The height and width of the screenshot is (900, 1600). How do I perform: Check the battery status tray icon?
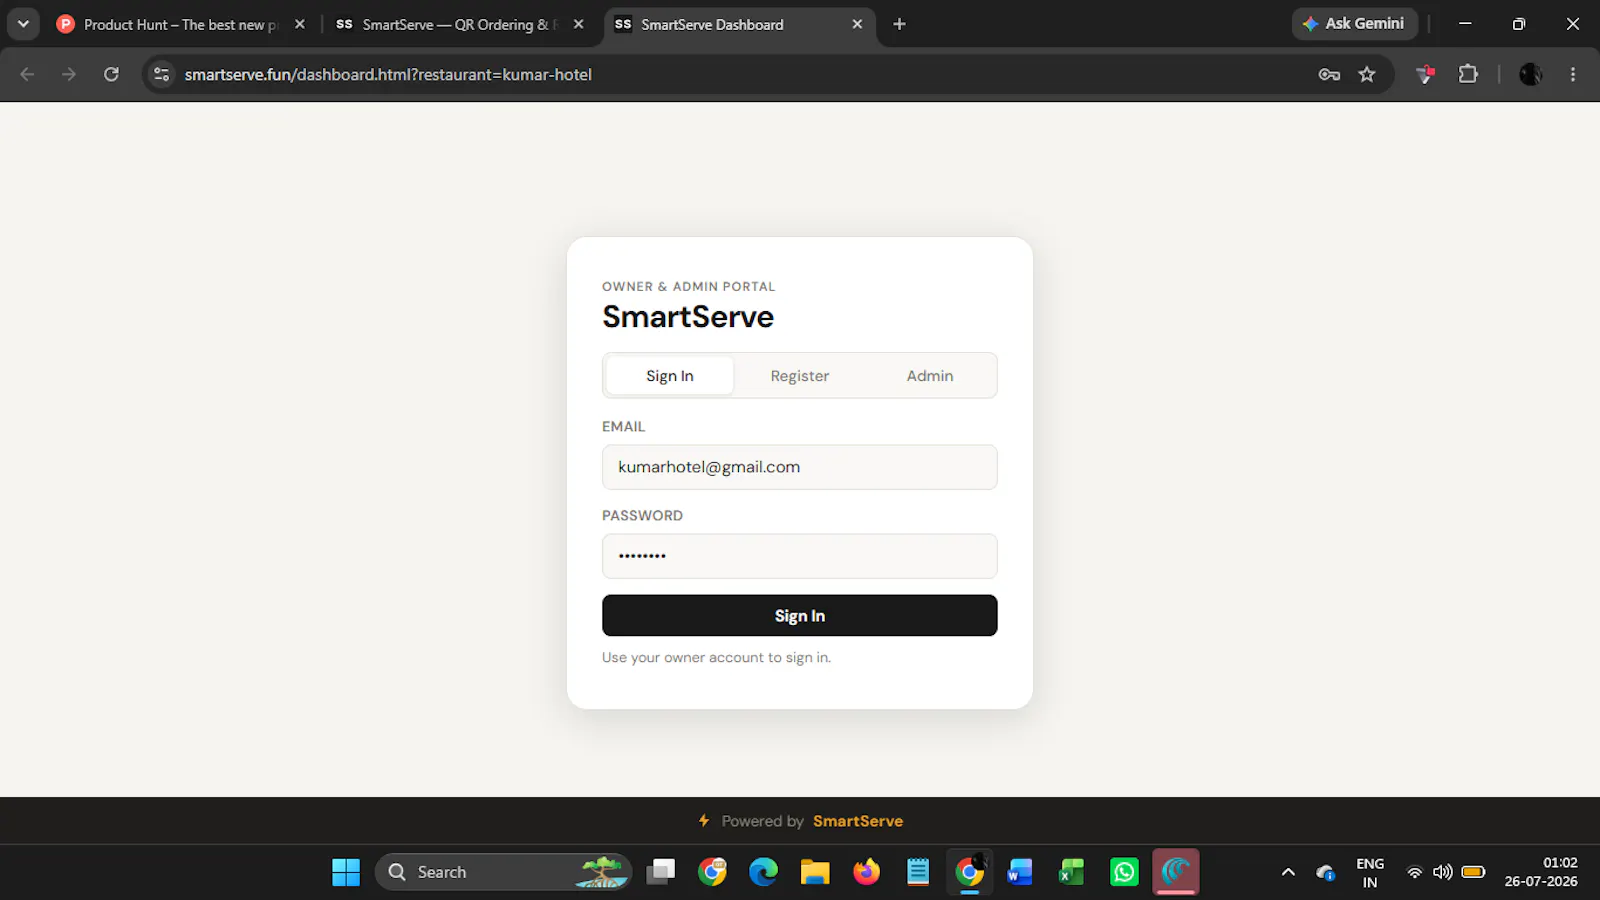1473,872
